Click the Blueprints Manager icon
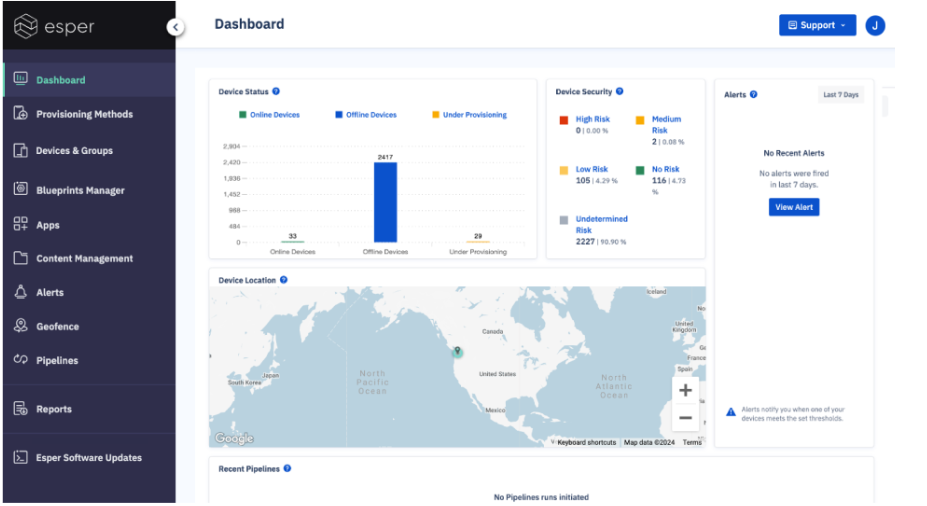The height and width of the screenshot is (506, 927). coord(21,189)
